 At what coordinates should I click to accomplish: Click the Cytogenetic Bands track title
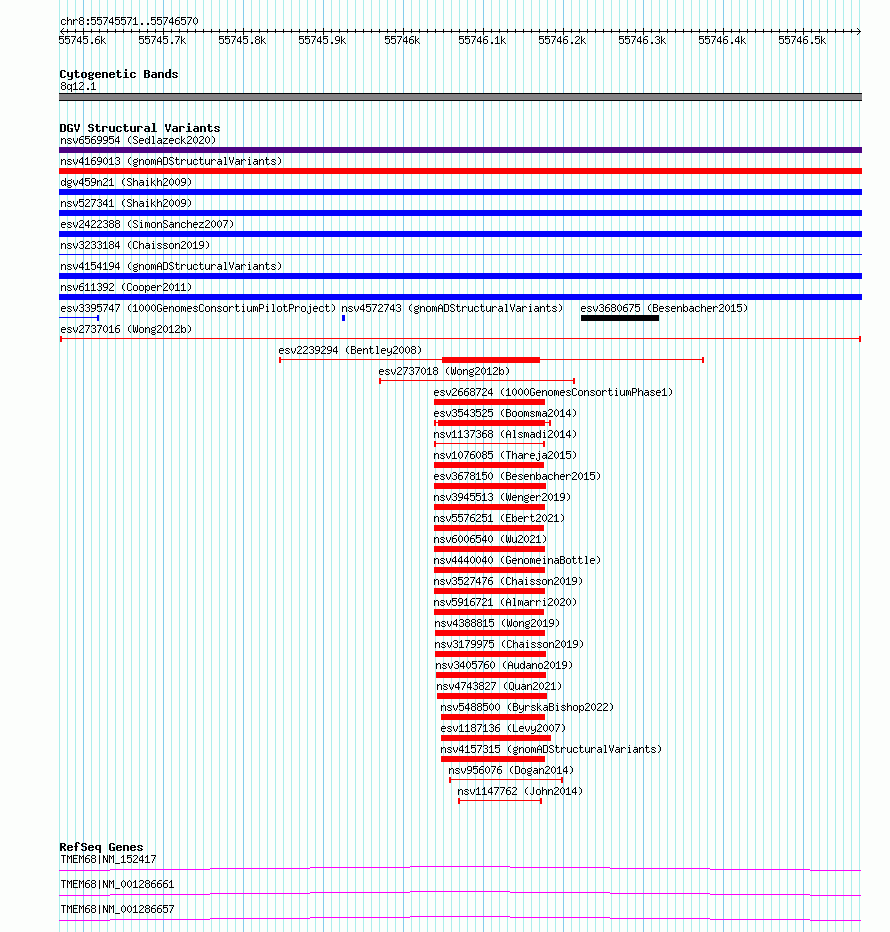pos(119,74)
